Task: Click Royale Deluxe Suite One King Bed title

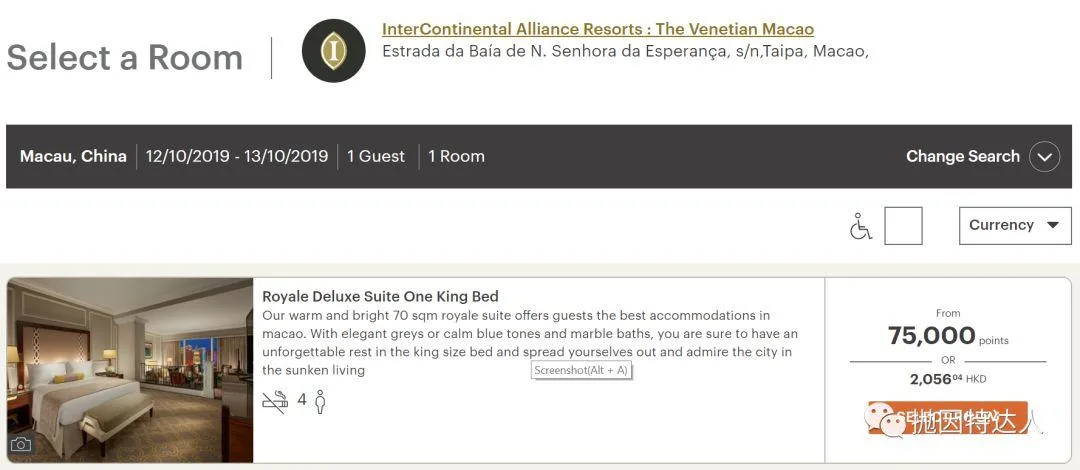Action: pyautogui.click(x=380, y=296)
